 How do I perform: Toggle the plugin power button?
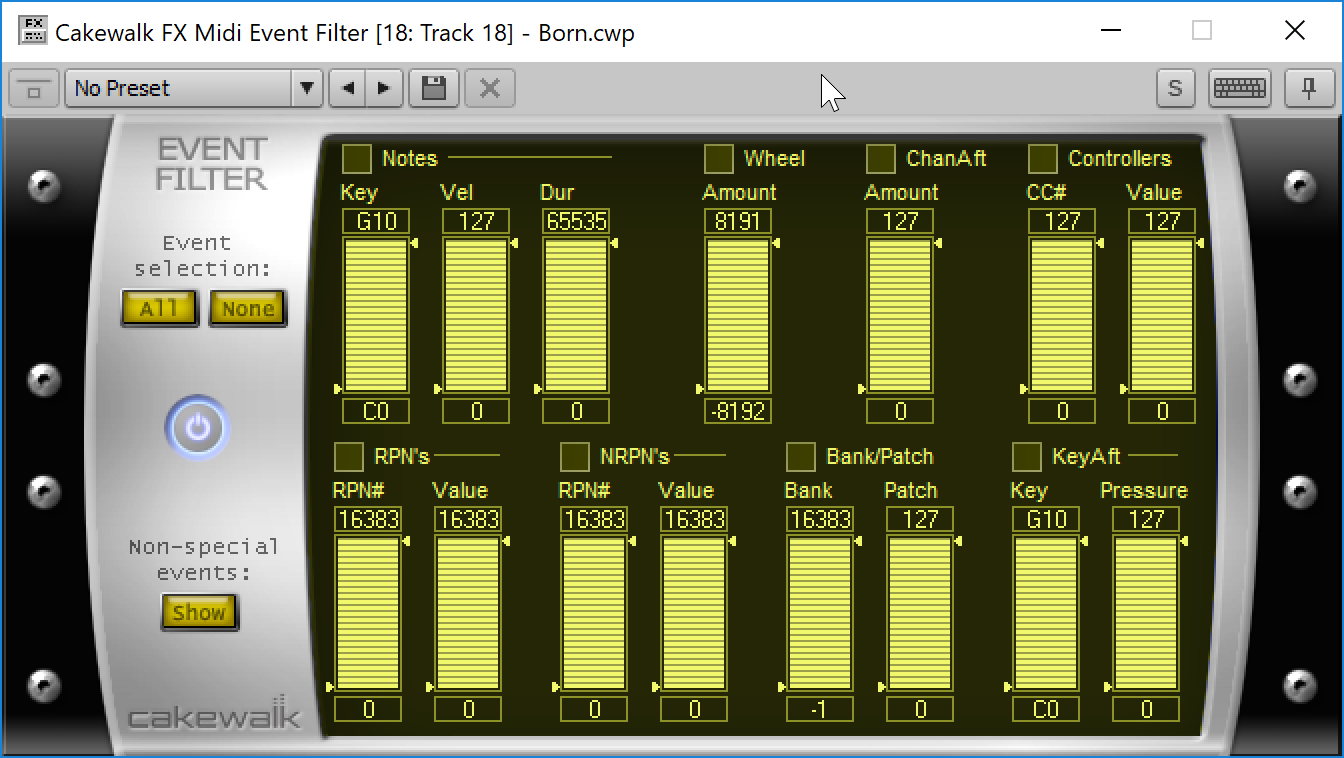click(196, 426)
